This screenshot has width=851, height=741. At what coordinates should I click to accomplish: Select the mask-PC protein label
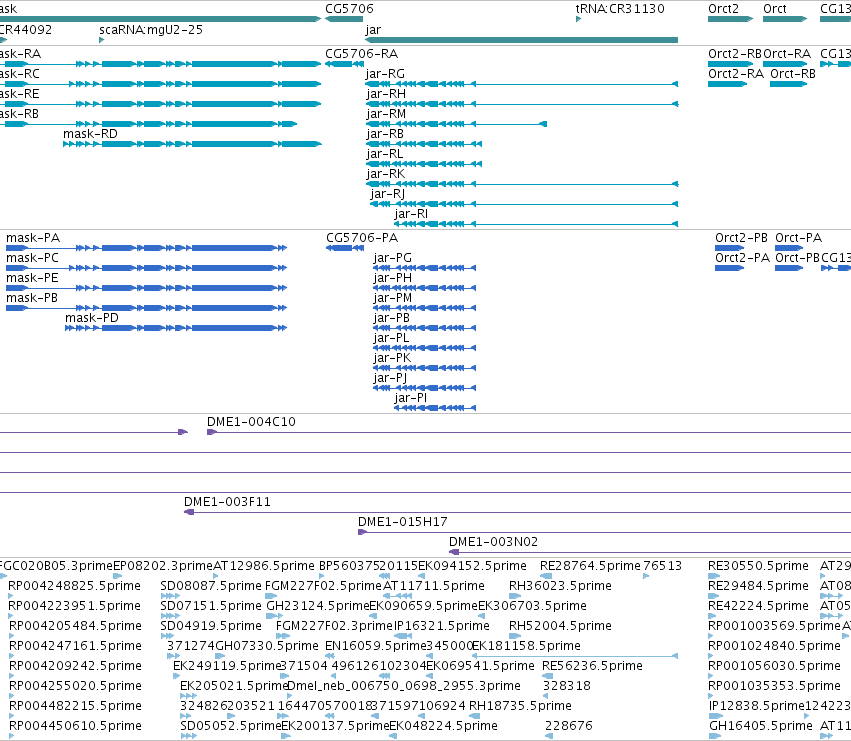click(33, 258)
